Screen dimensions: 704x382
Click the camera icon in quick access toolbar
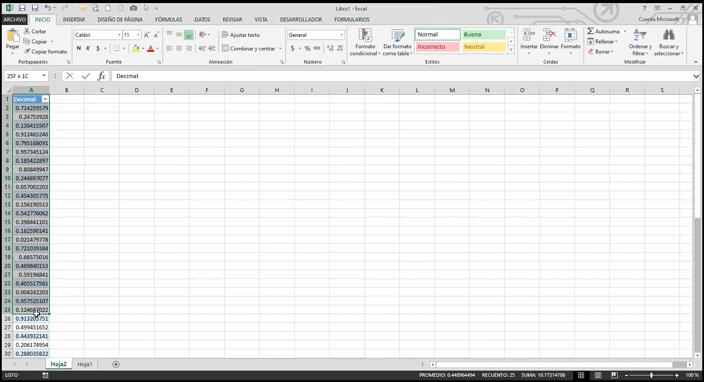click(x=133, y=8)
